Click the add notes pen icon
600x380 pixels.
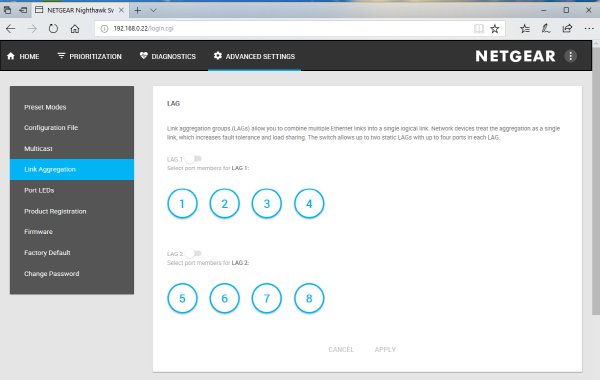tap(546, 29)
